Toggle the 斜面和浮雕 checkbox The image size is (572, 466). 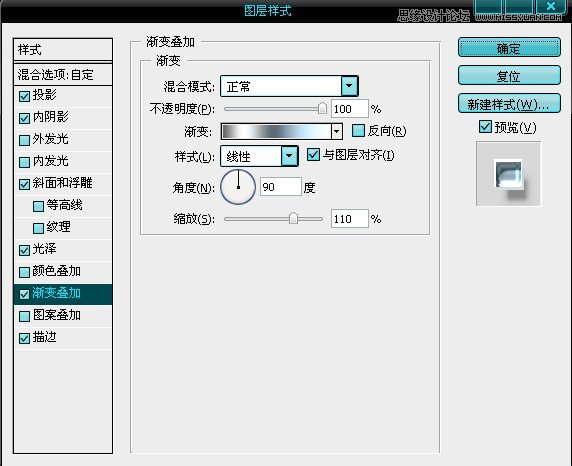point(24,184)
